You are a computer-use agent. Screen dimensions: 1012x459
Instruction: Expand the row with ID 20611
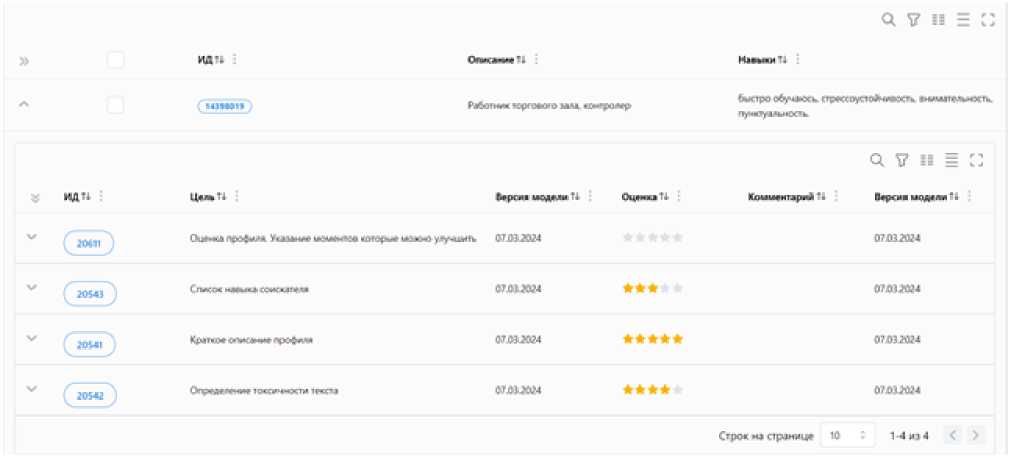point(31,238)
